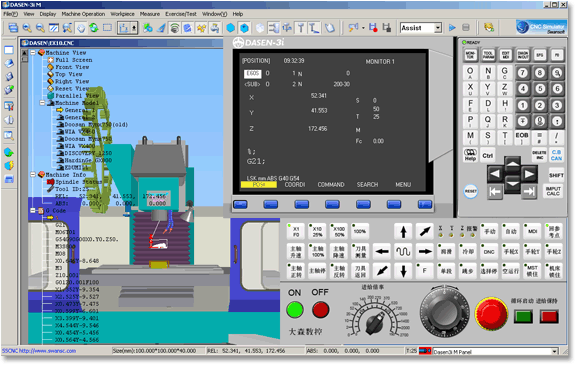Open the Workpiece menu

coord(122,14)
